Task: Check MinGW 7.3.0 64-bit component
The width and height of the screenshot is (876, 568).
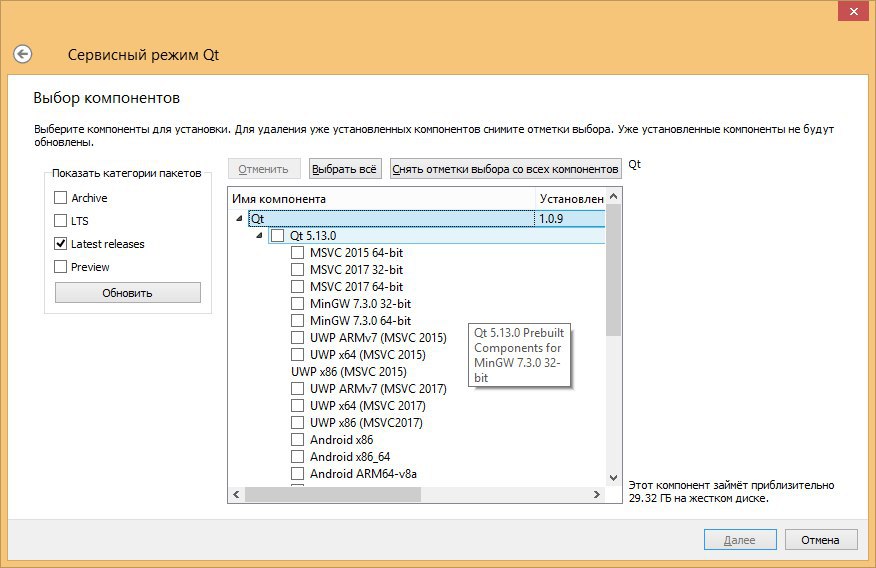Action: (297, 321)
